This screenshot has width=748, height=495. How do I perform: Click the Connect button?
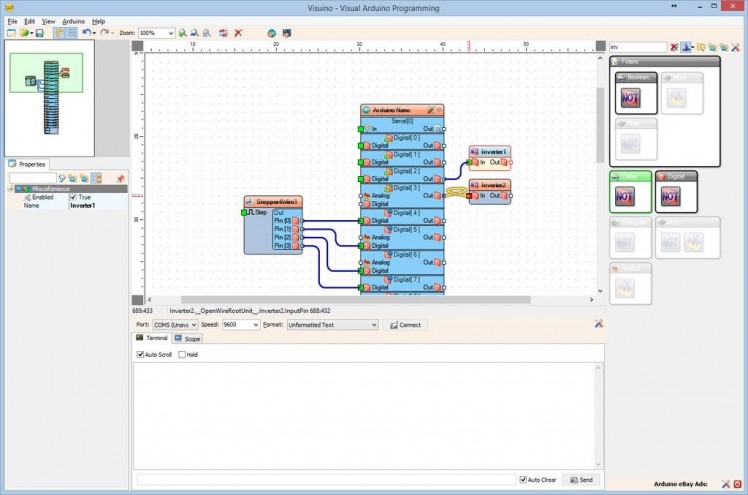[x=405, y=325]
